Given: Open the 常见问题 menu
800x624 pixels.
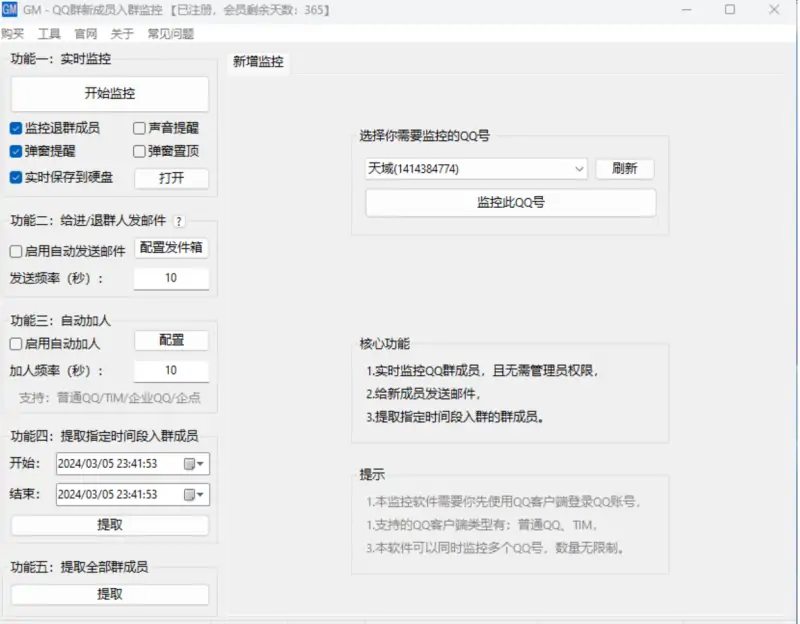Looking at the screenshot, I should click(171, 34).
